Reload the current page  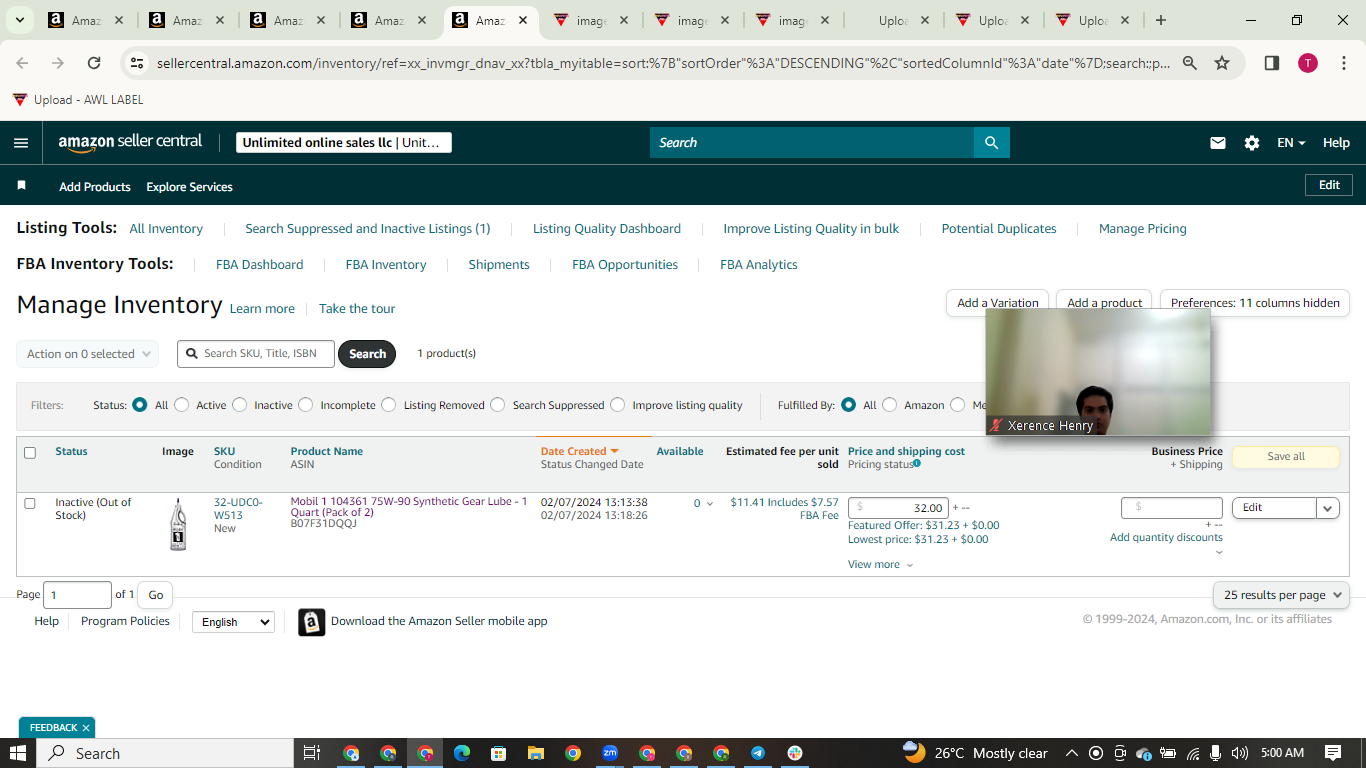coord(94,63)
